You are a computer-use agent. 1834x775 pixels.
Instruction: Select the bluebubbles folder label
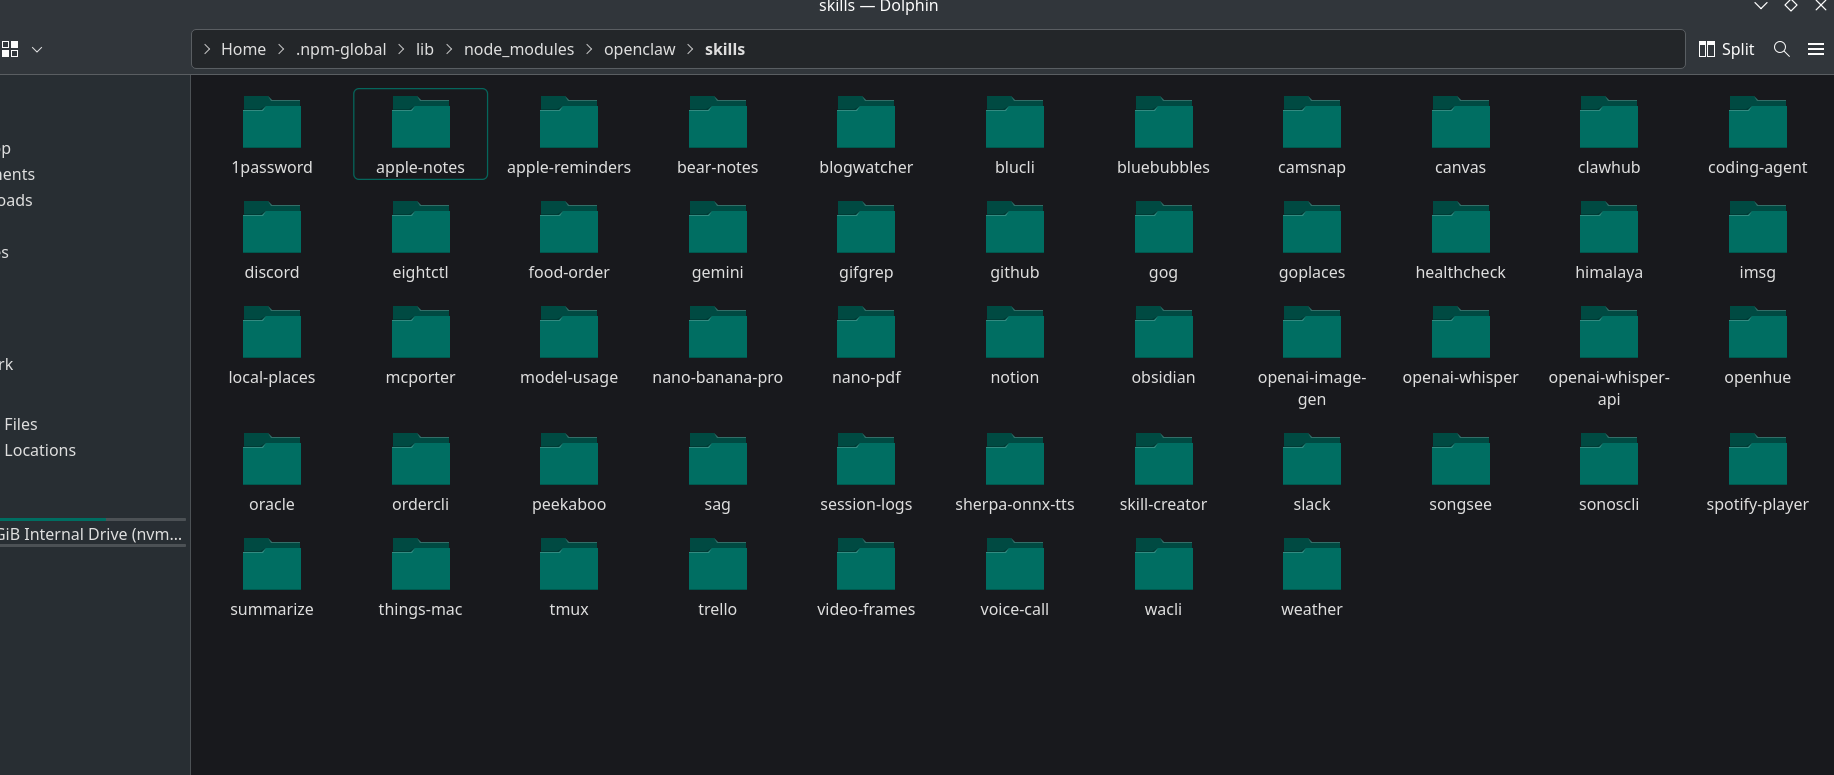[x=1164, y=168]
